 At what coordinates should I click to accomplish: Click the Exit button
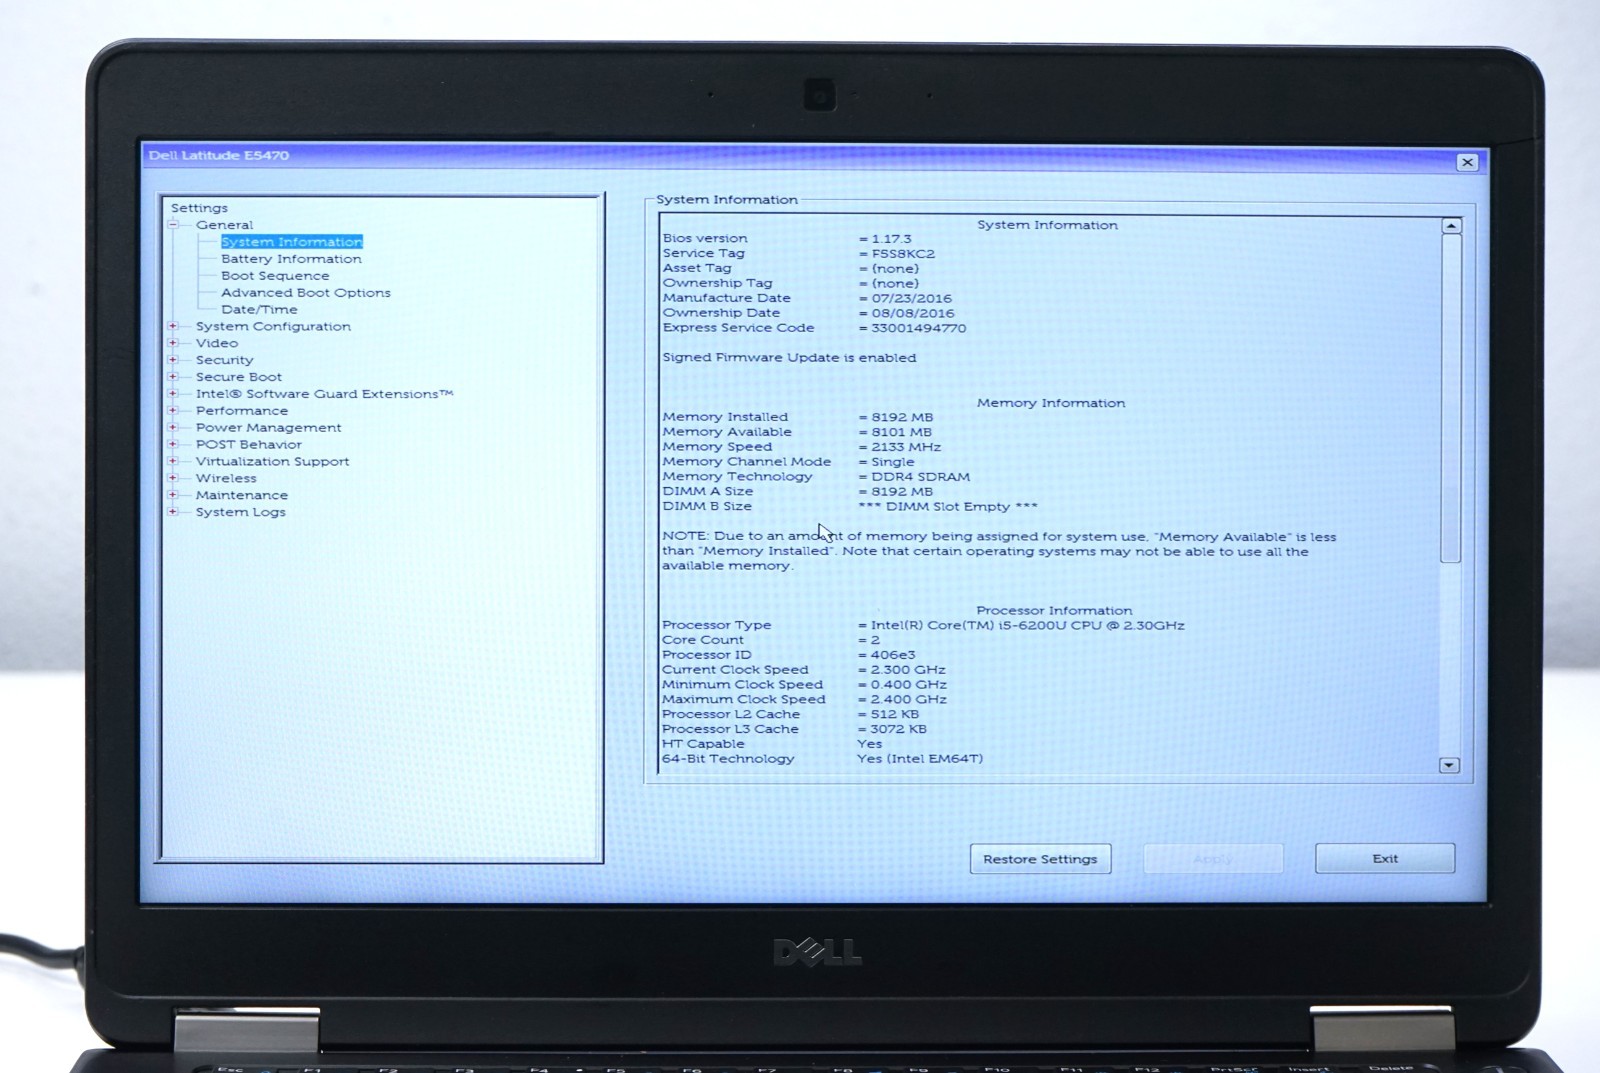pos(1385,858)
